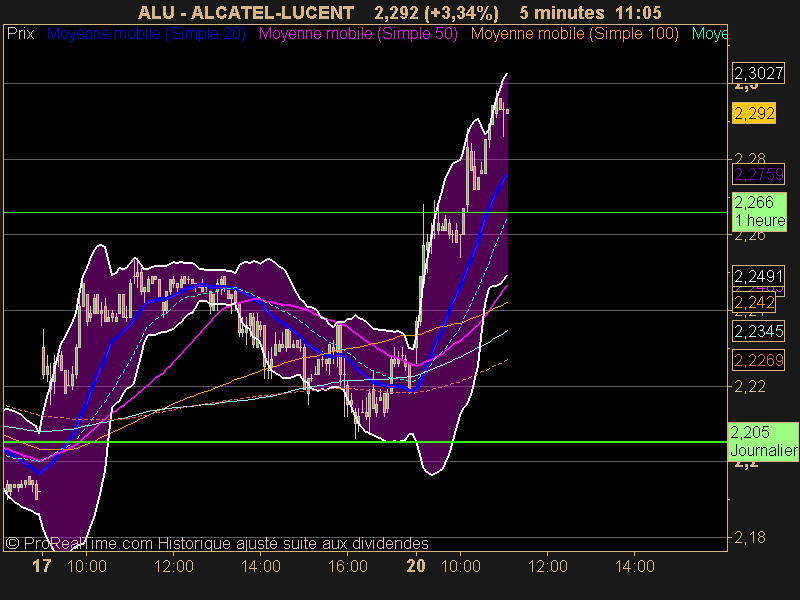This screenshot has width=800, height=600.
Task: Click the 10:00 label following day 20
Action: 461,566
